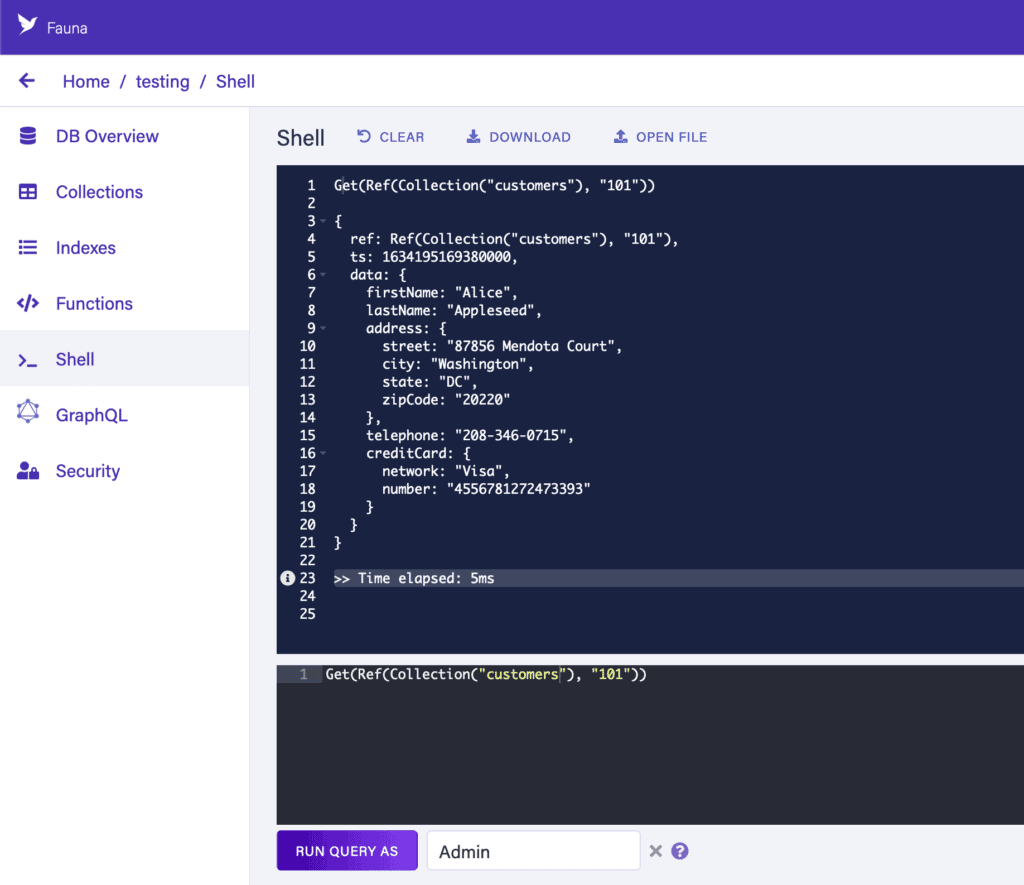
Task: Click the Collections table icon
Action: pos(28,192)
